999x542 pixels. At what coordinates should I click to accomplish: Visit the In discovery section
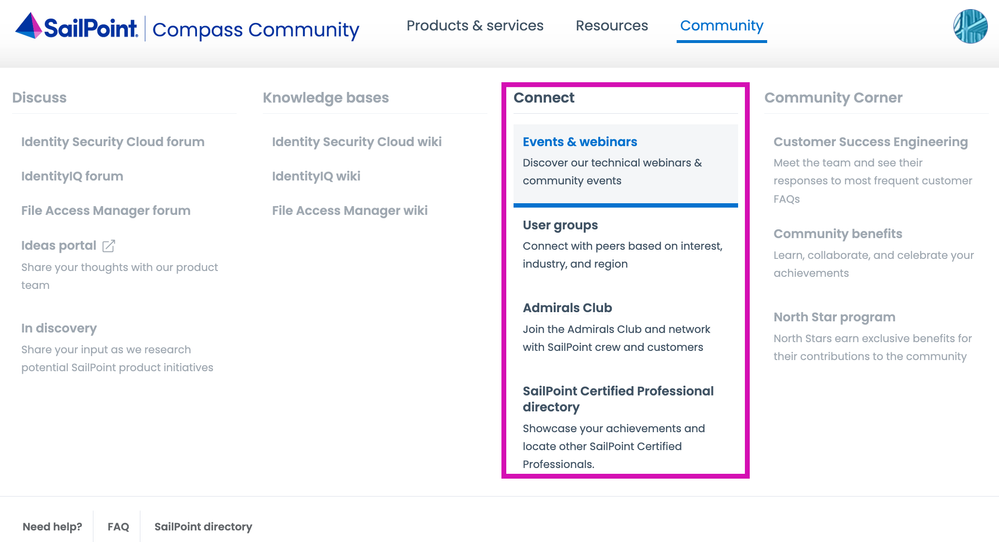point(59,328)
